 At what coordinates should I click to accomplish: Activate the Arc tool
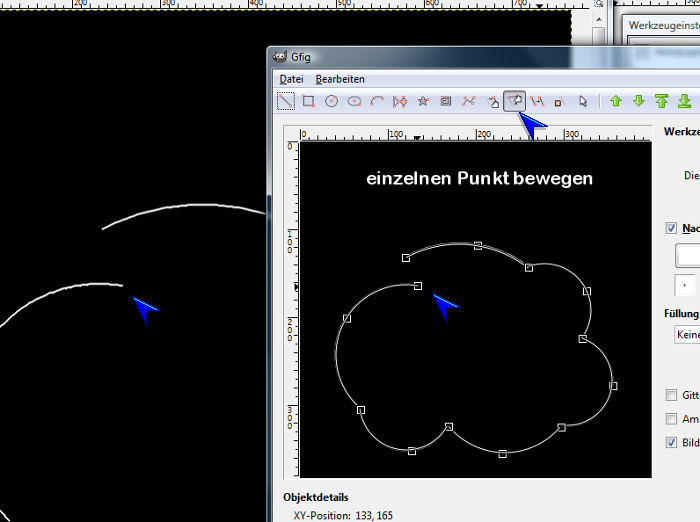[x=377, y=101]
